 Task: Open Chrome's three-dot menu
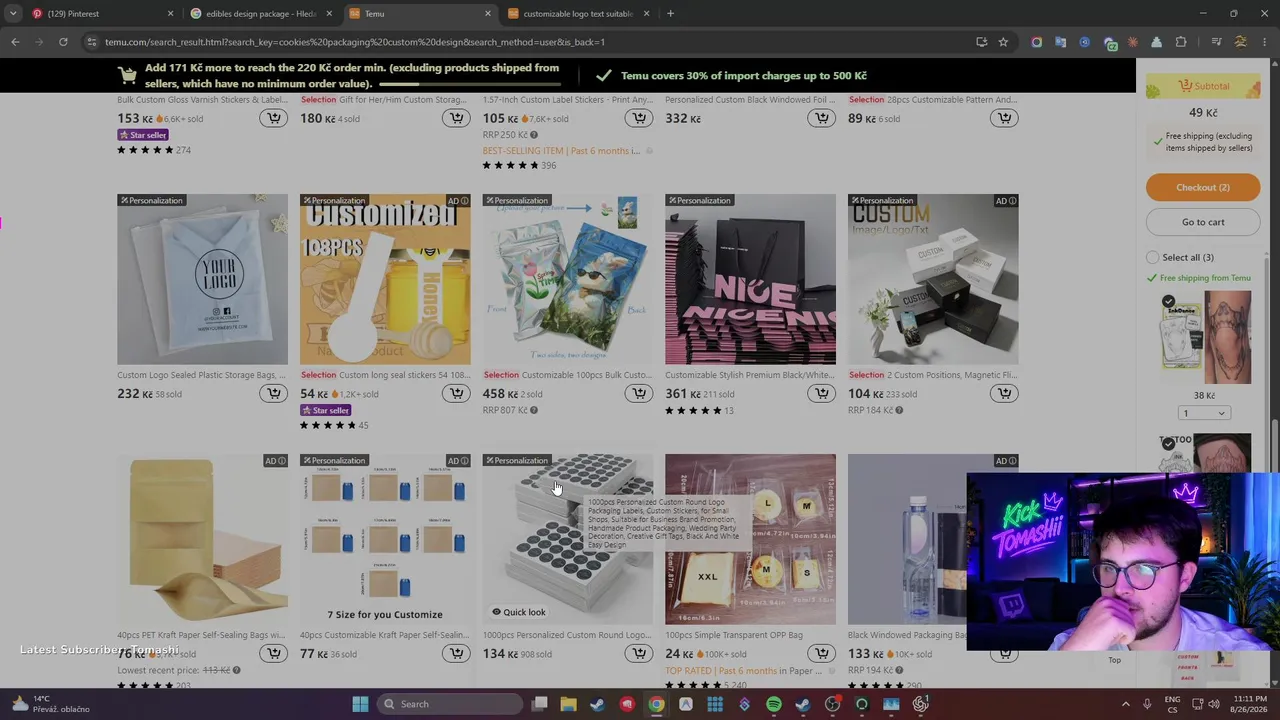tap(1265, 42)
